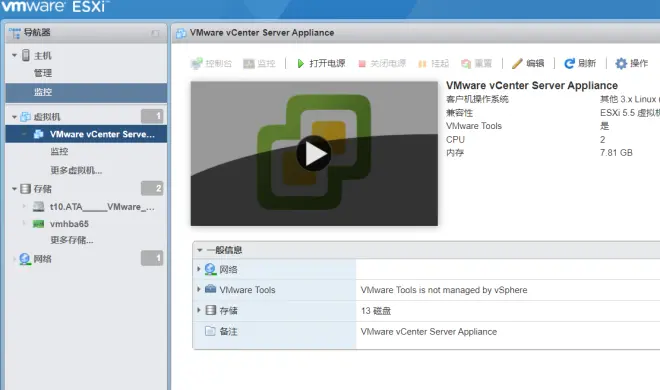
Task: Click the play button on VM preview
Action: 314,153
